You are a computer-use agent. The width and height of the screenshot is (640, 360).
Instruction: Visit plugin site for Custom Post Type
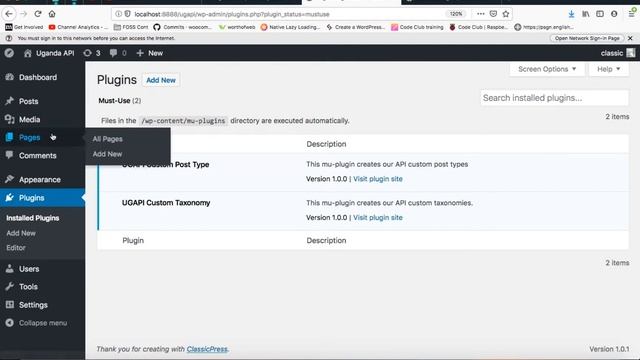click(x=378, y=179)
